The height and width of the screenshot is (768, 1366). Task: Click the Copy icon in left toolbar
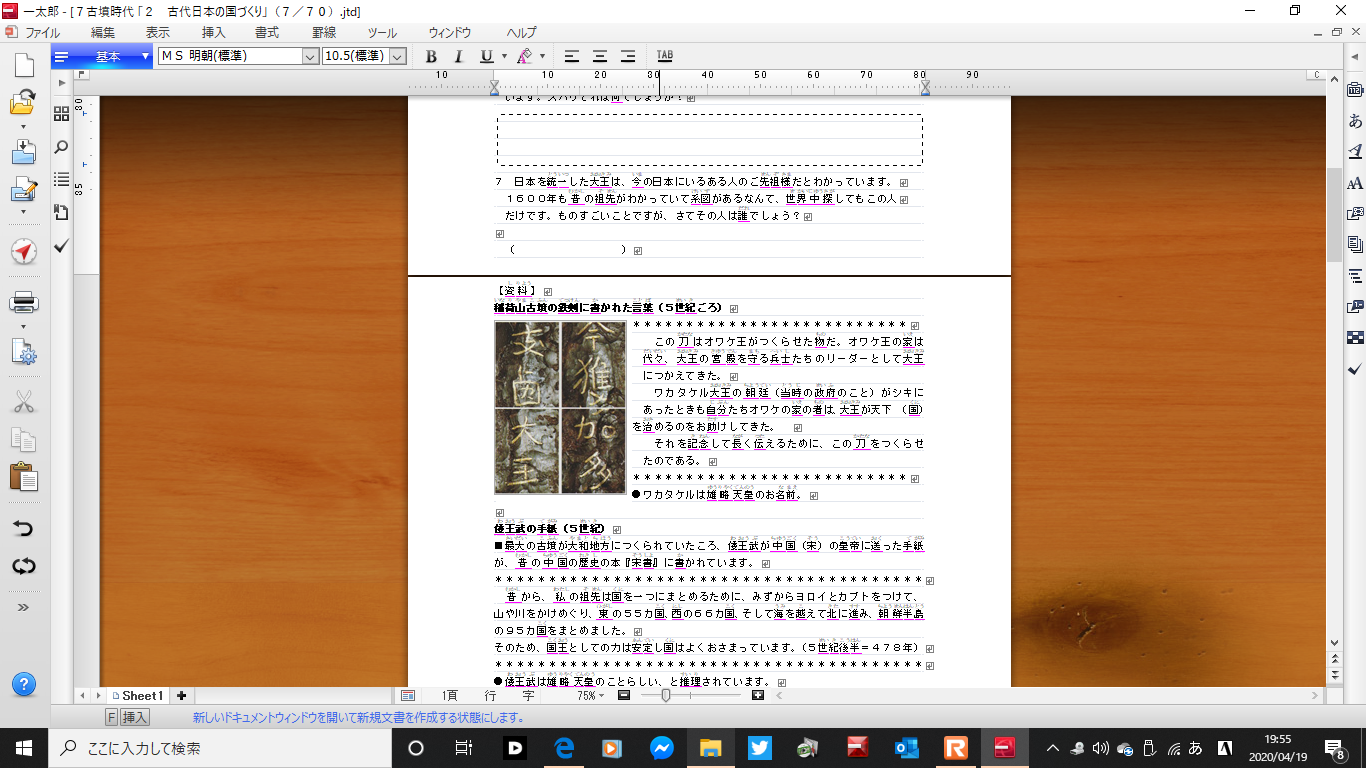pos(24,439)
